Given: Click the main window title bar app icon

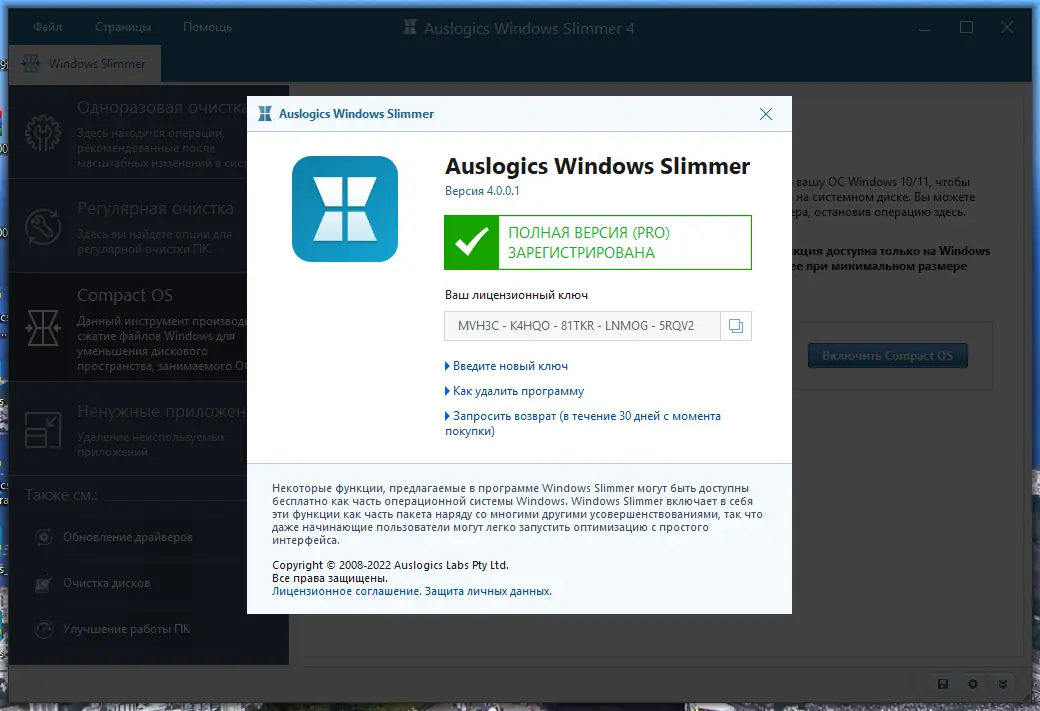Looking at the screenshot, I should click(x=410, y=27).
